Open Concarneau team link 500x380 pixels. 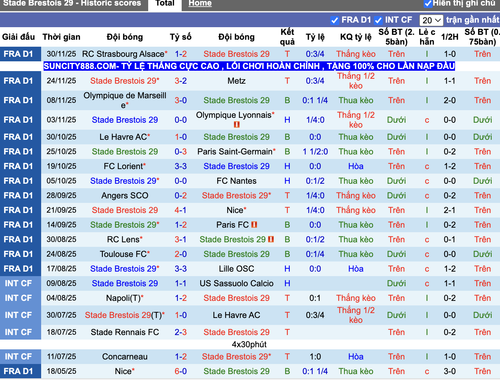[125, 357]
